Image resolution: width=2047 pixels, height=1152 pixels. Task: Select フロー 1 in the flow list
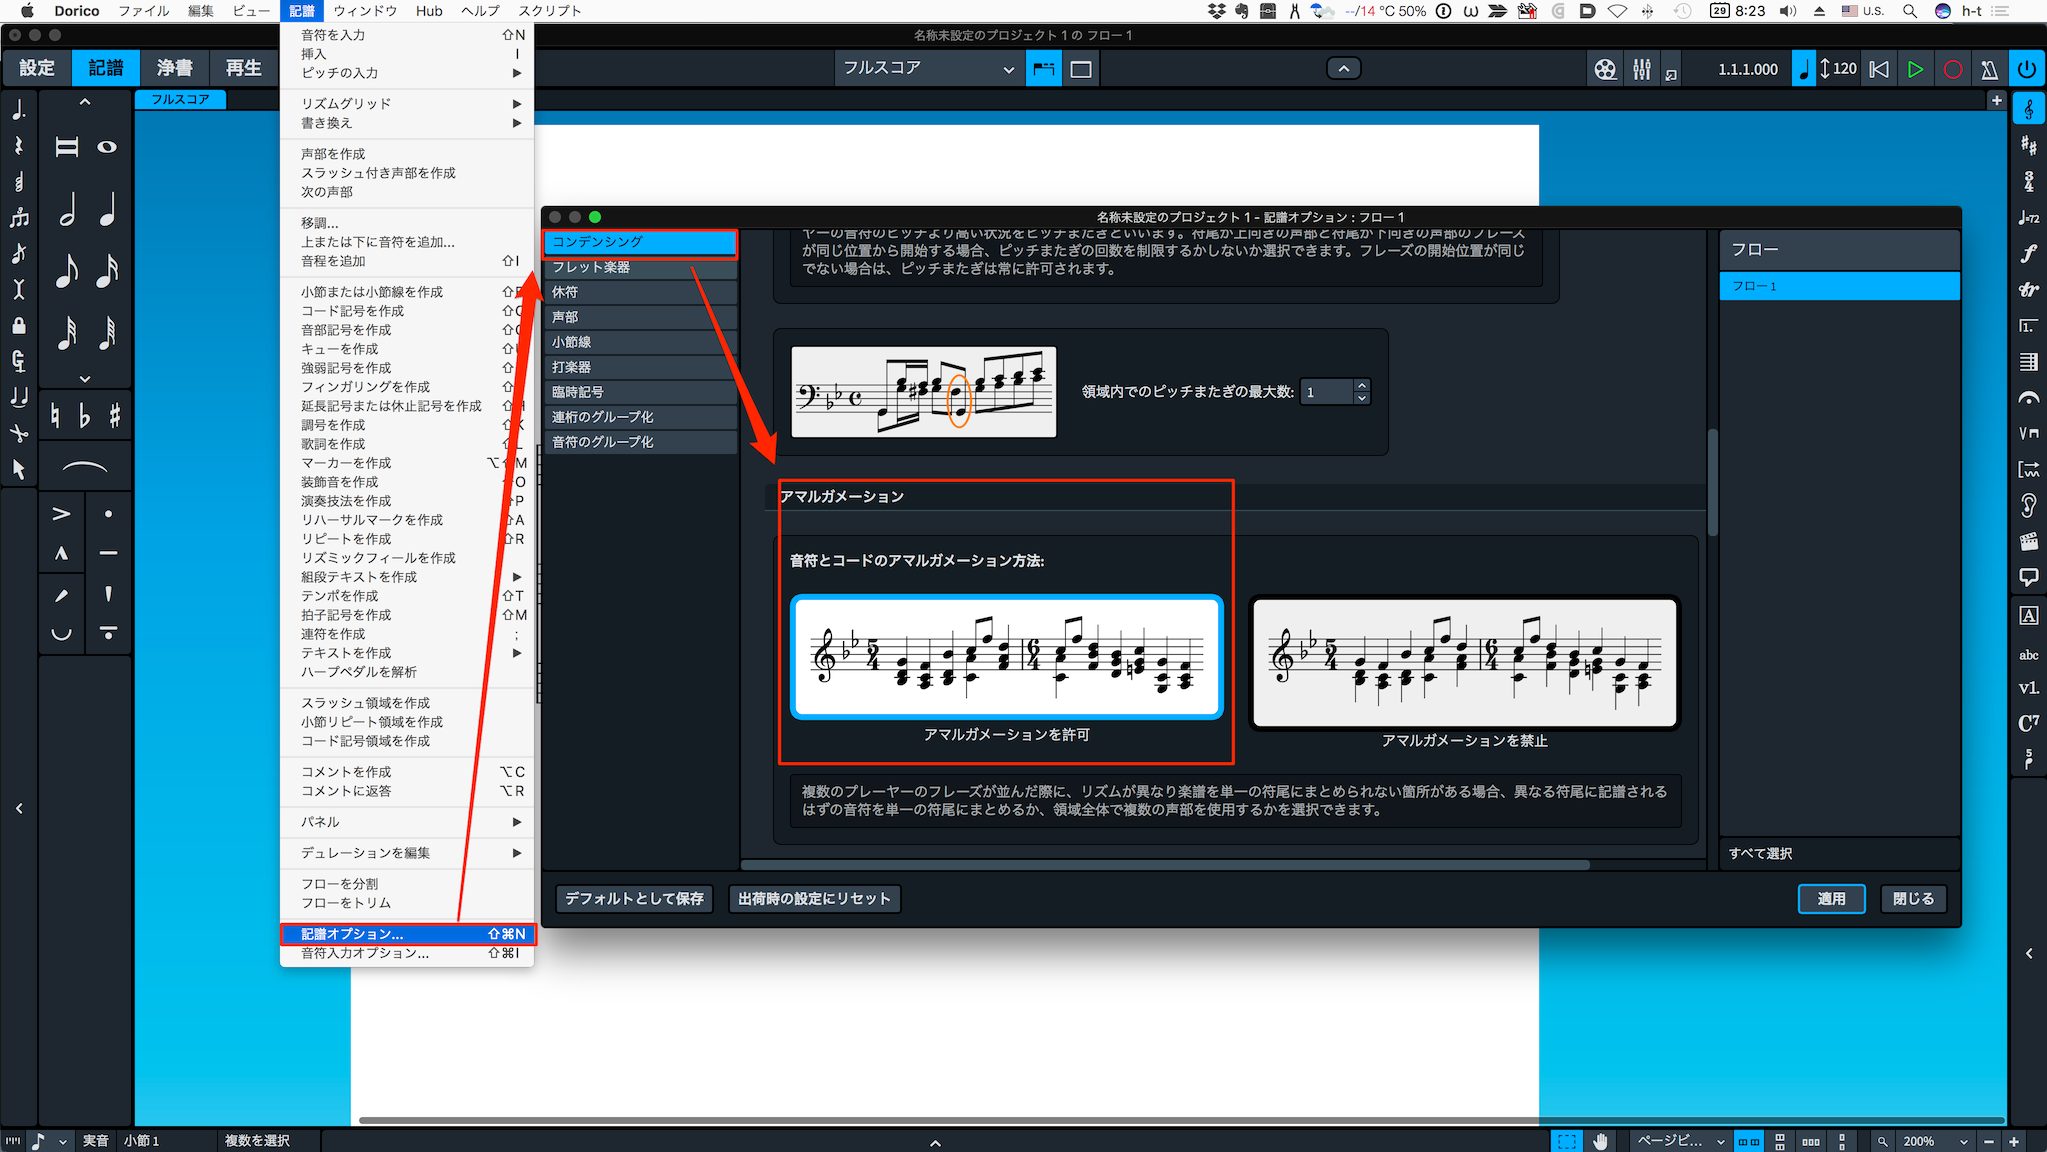tap(1839, 286)
